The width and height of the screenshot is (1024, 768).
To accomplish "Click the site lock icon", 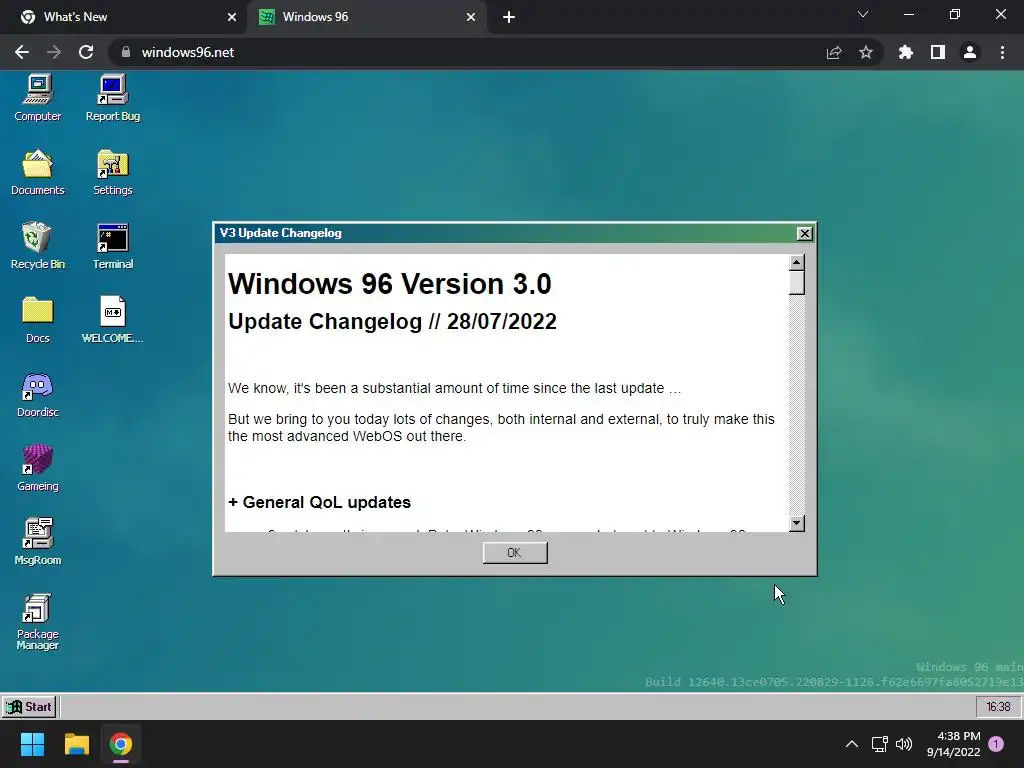I will [x=126, y=52].
